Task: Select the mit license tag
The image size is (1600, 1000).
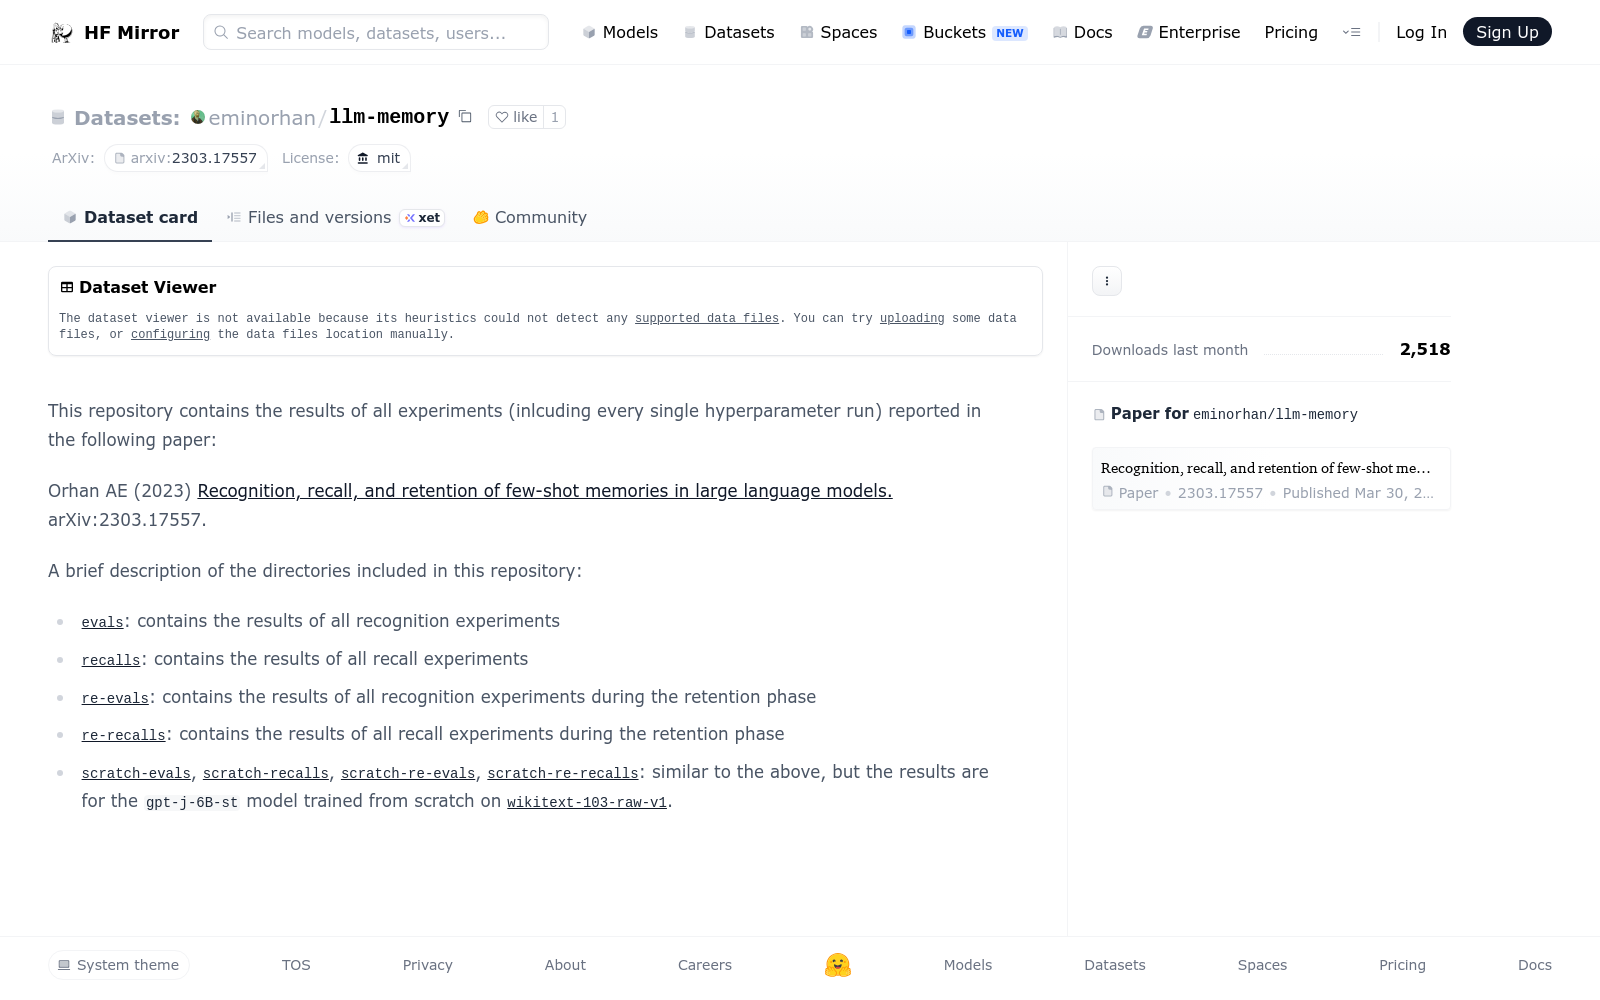Action: (379, 158)
